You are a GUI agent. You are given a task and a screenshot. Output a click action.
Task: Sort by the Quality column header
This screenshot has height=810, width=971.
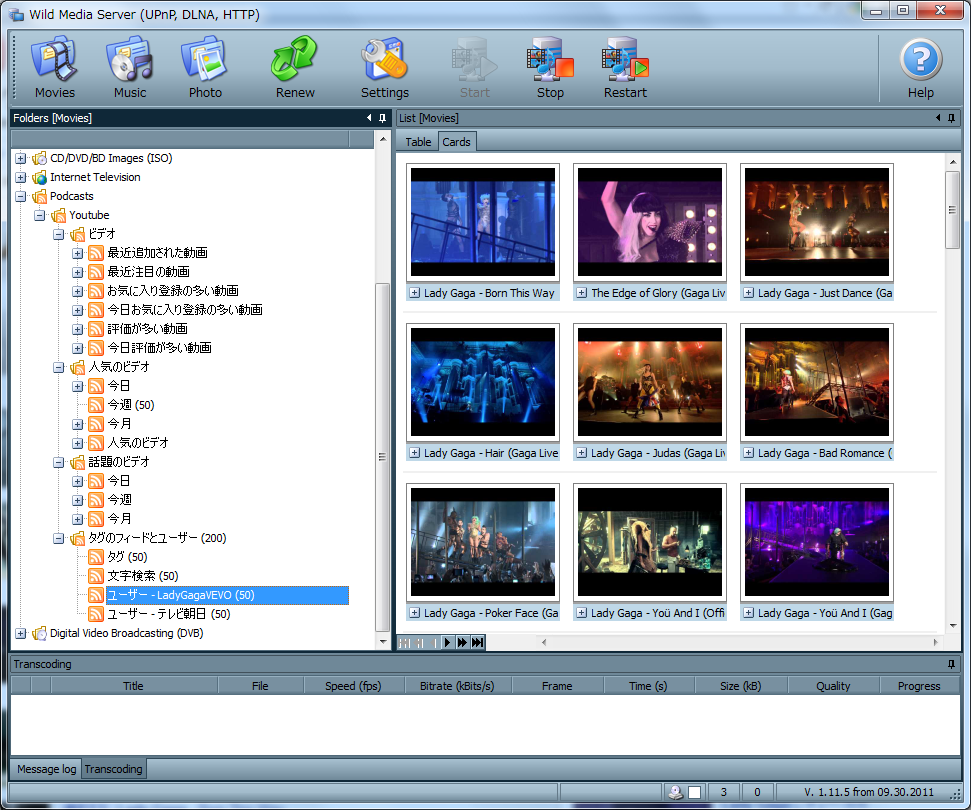833,686
